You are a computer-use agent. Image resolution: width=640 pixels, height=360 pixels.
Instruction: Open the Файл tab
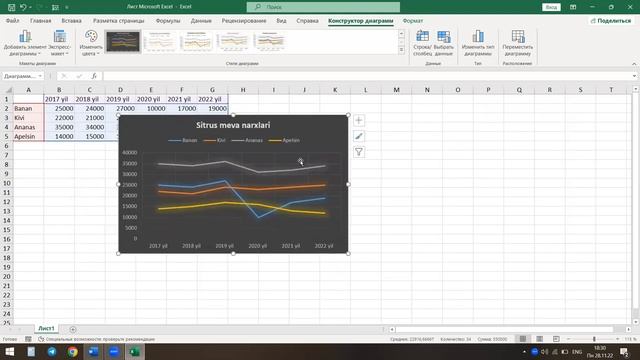pos(12,21)
